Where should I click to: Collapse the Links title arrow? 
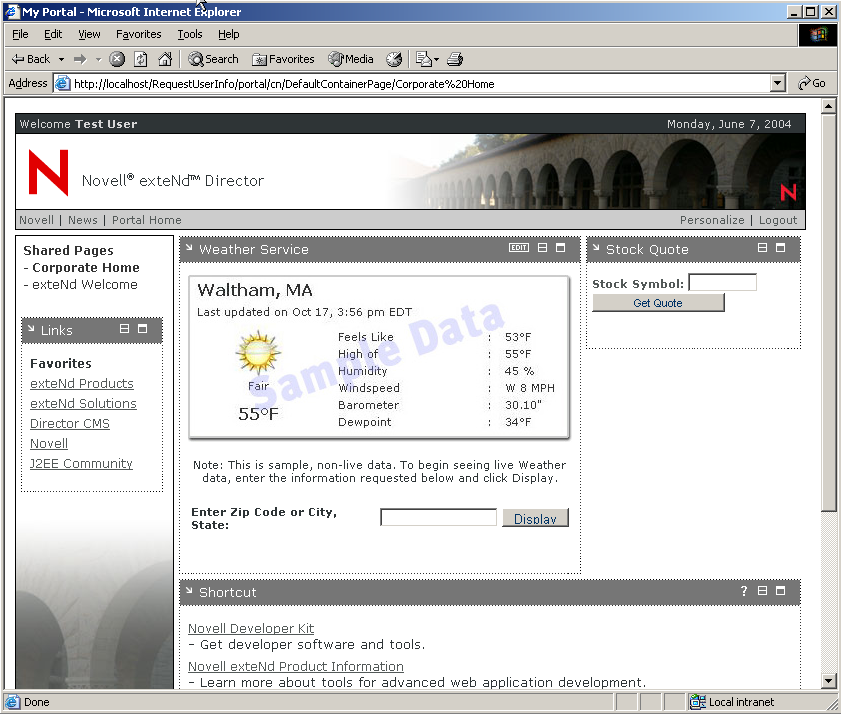[31, 328]
